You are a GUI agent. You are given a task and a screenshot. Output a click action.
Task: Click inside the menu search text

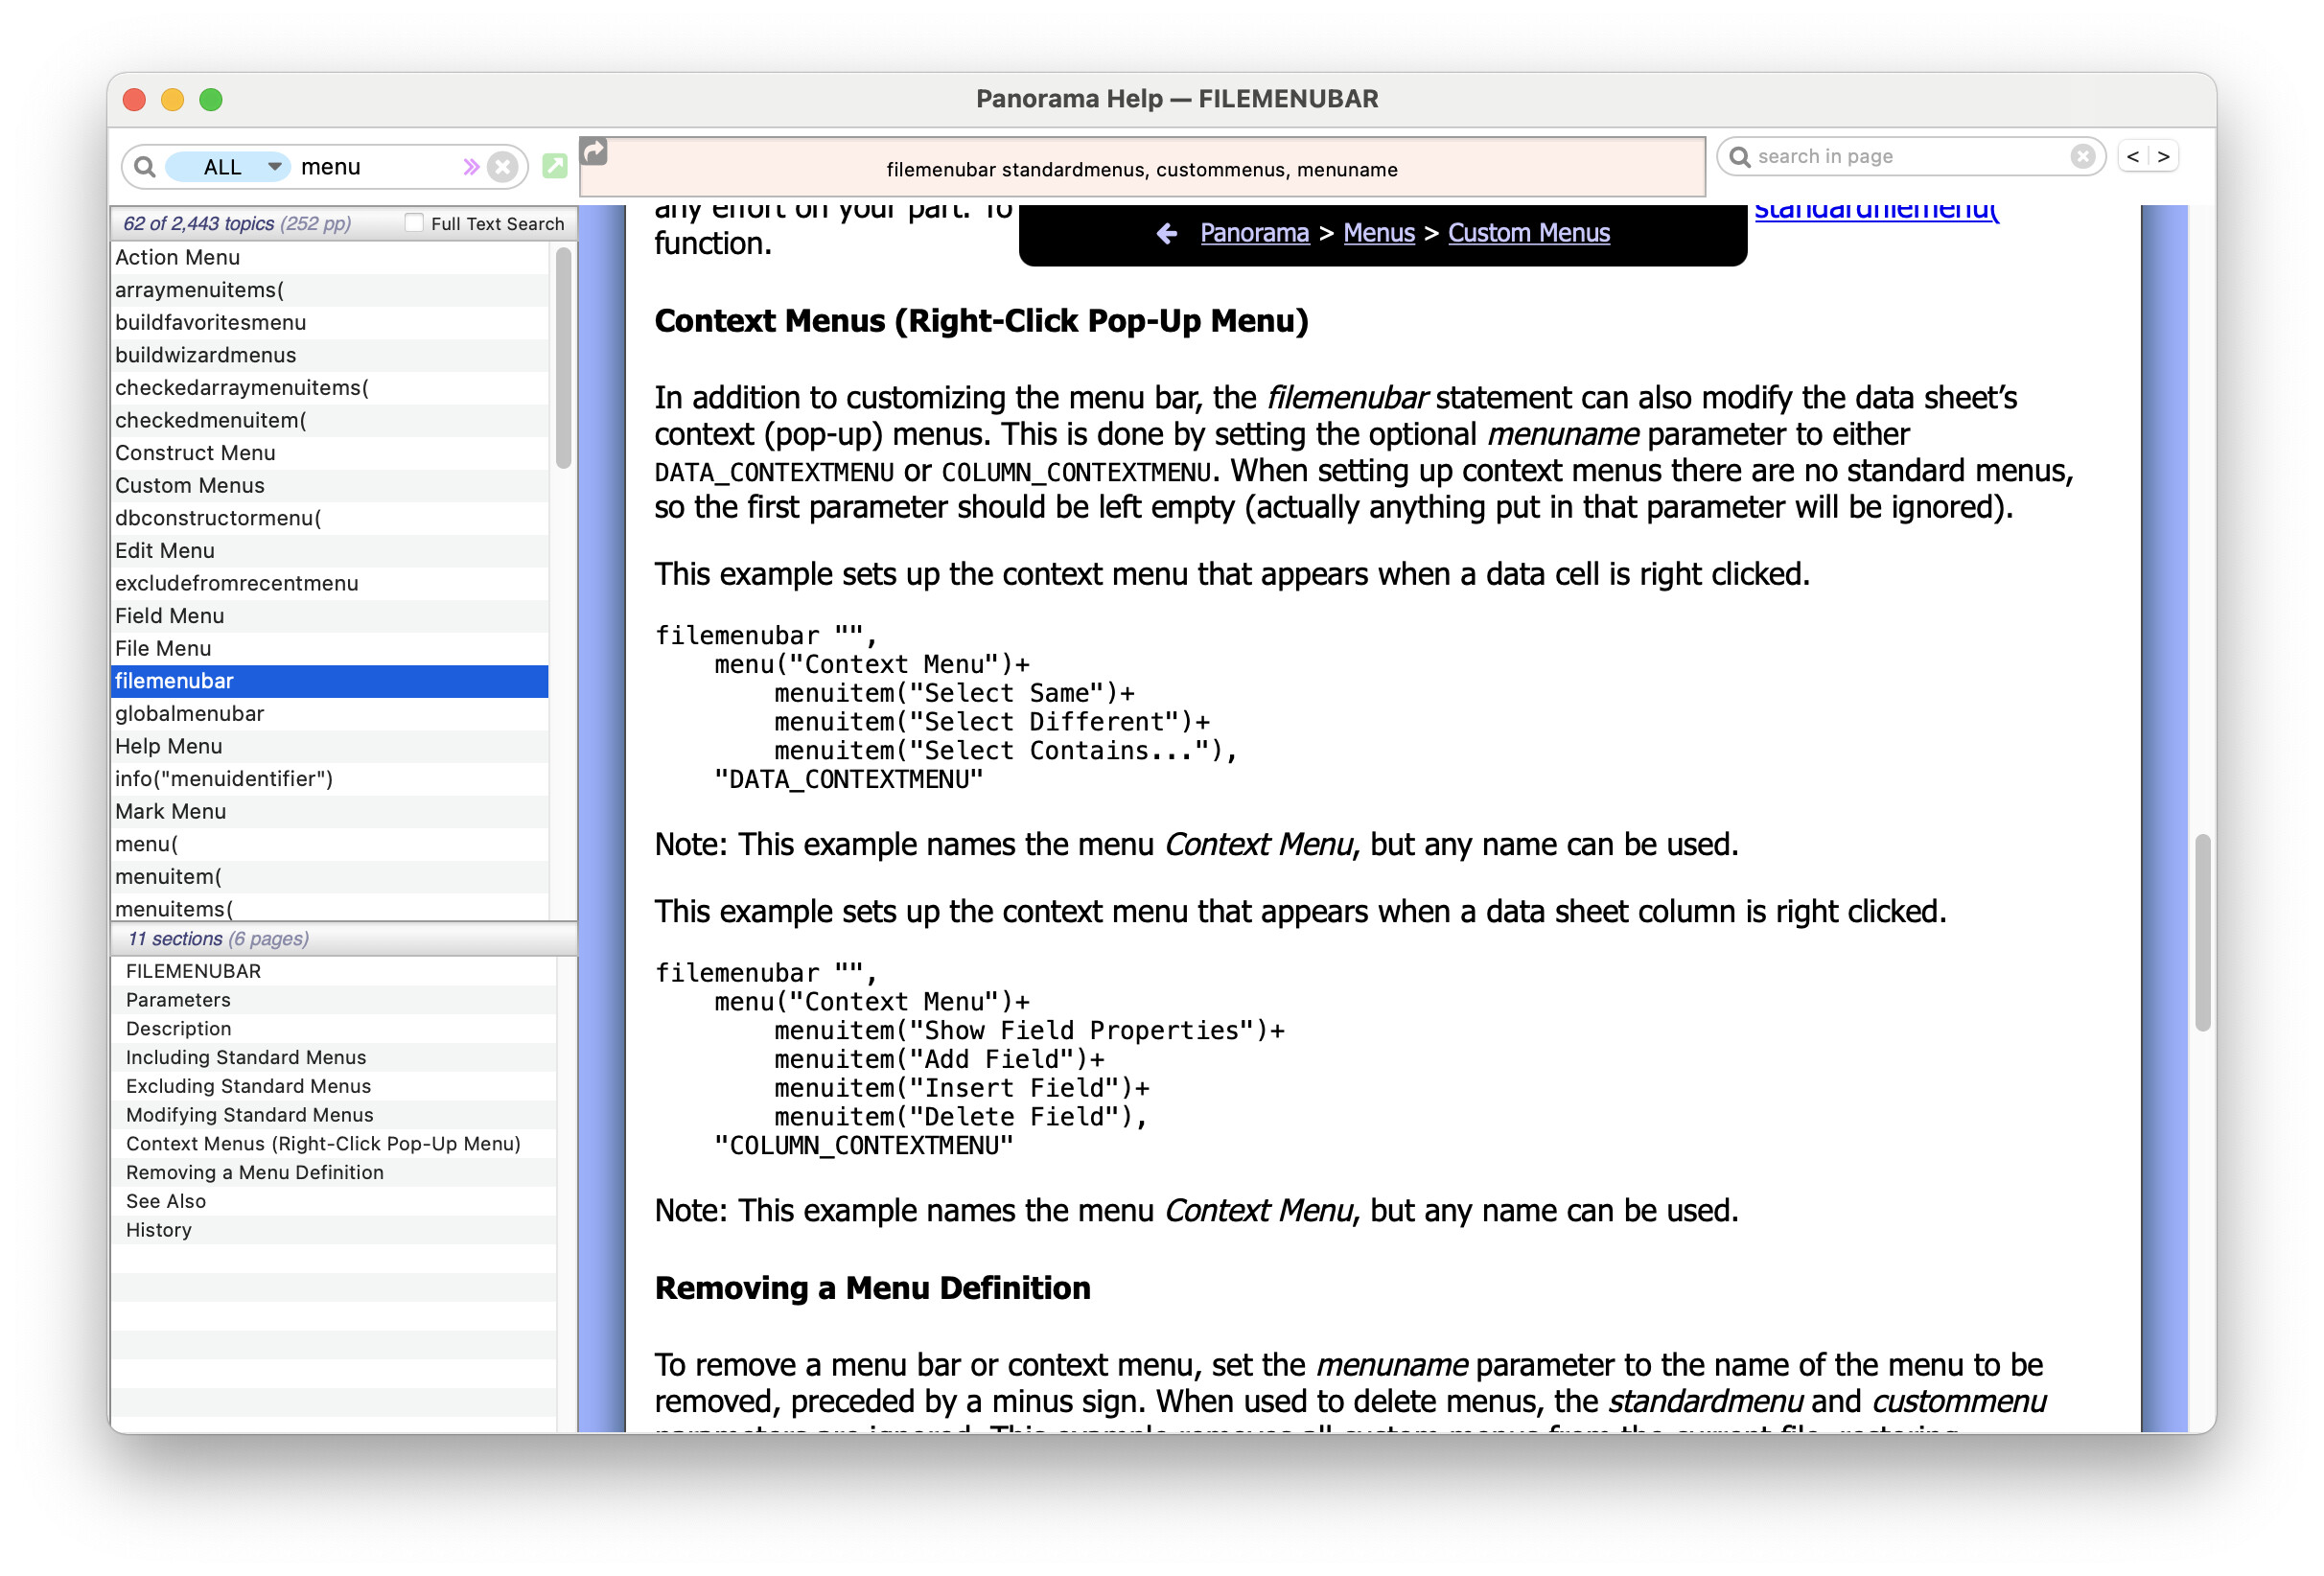coord(330,167)
